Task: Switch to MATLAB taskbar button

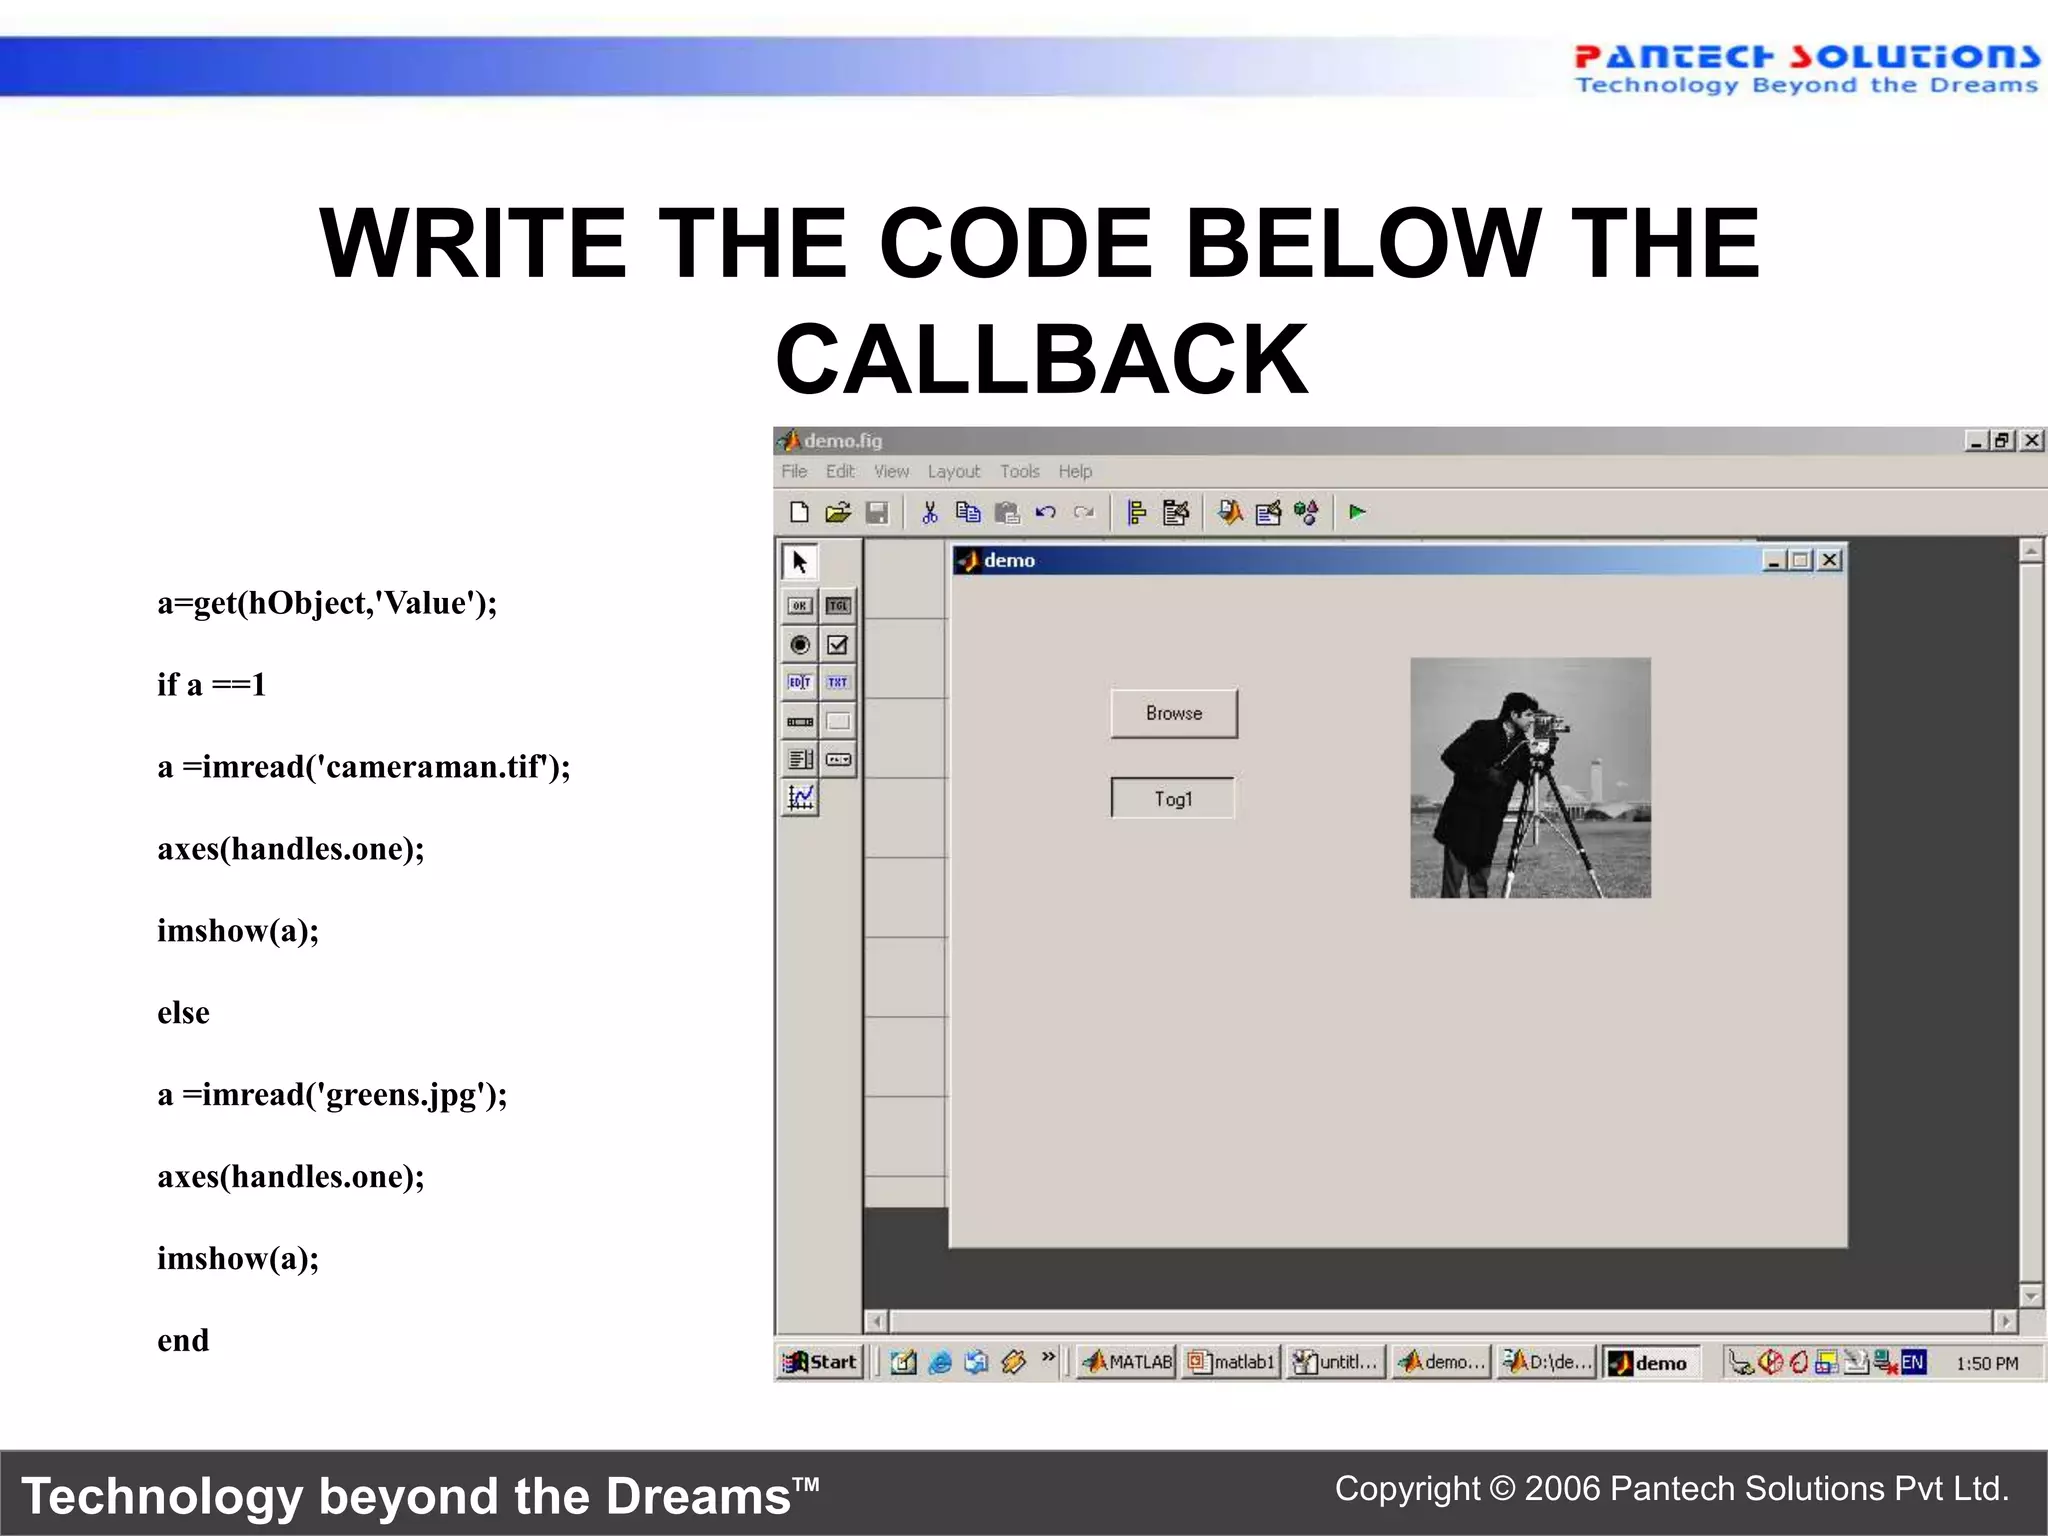Action: click(1127, 1362)
